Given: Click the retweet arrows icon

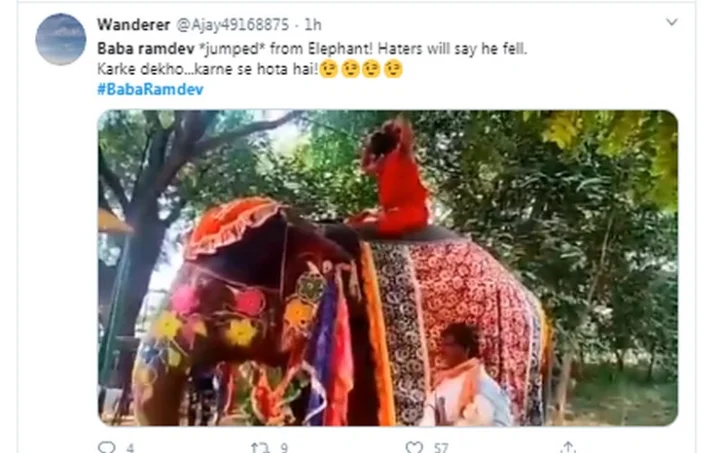Looking at the screenshot, I should (260, 447).
